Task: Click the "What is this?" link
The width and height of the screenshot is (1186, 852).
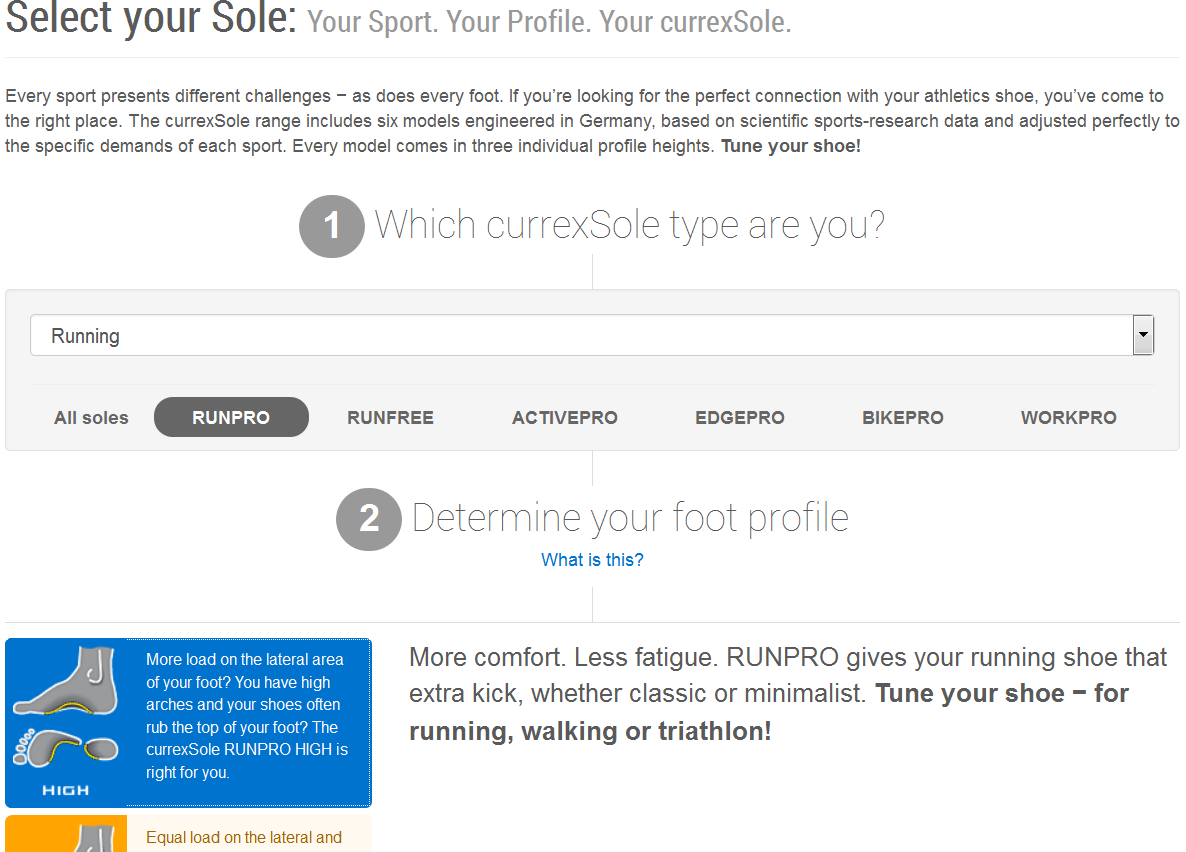Action: click(x=592, y=560)
